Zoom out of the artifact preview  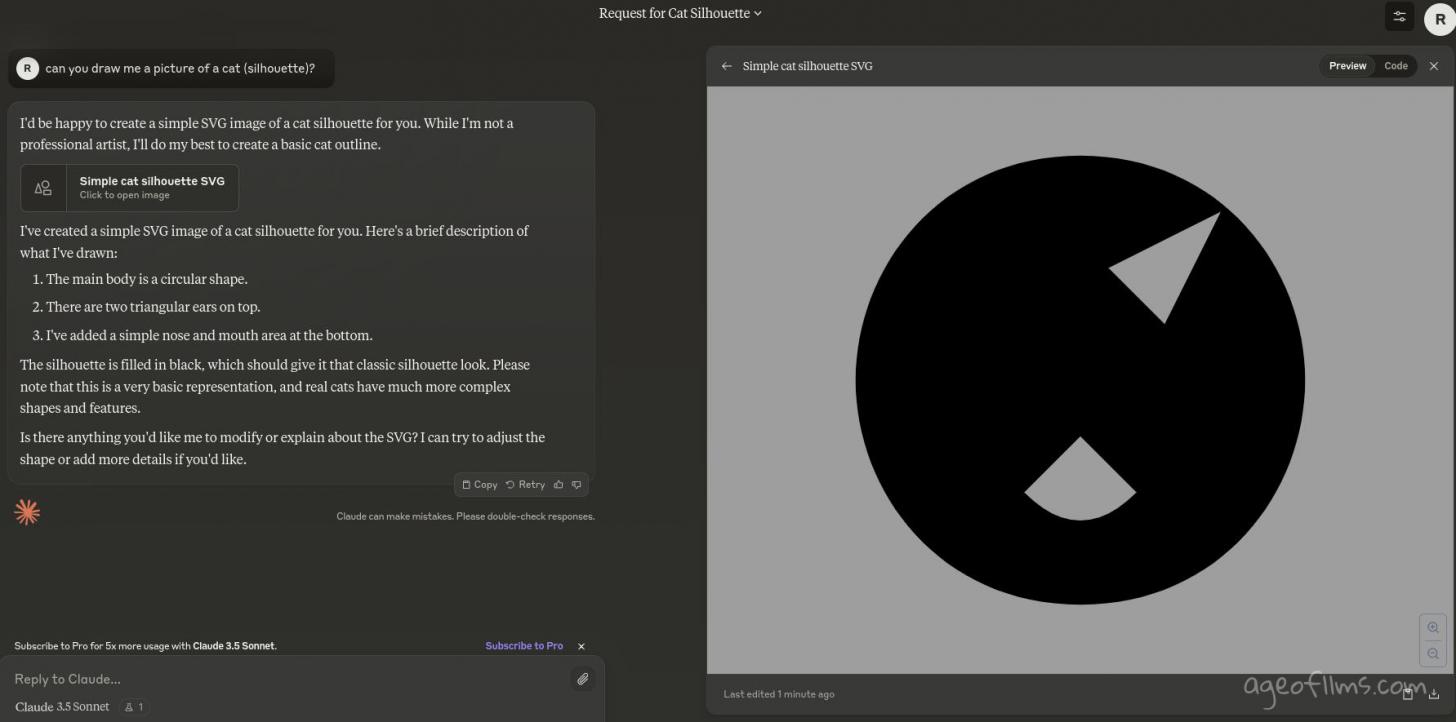click(x=1433, y=654)
